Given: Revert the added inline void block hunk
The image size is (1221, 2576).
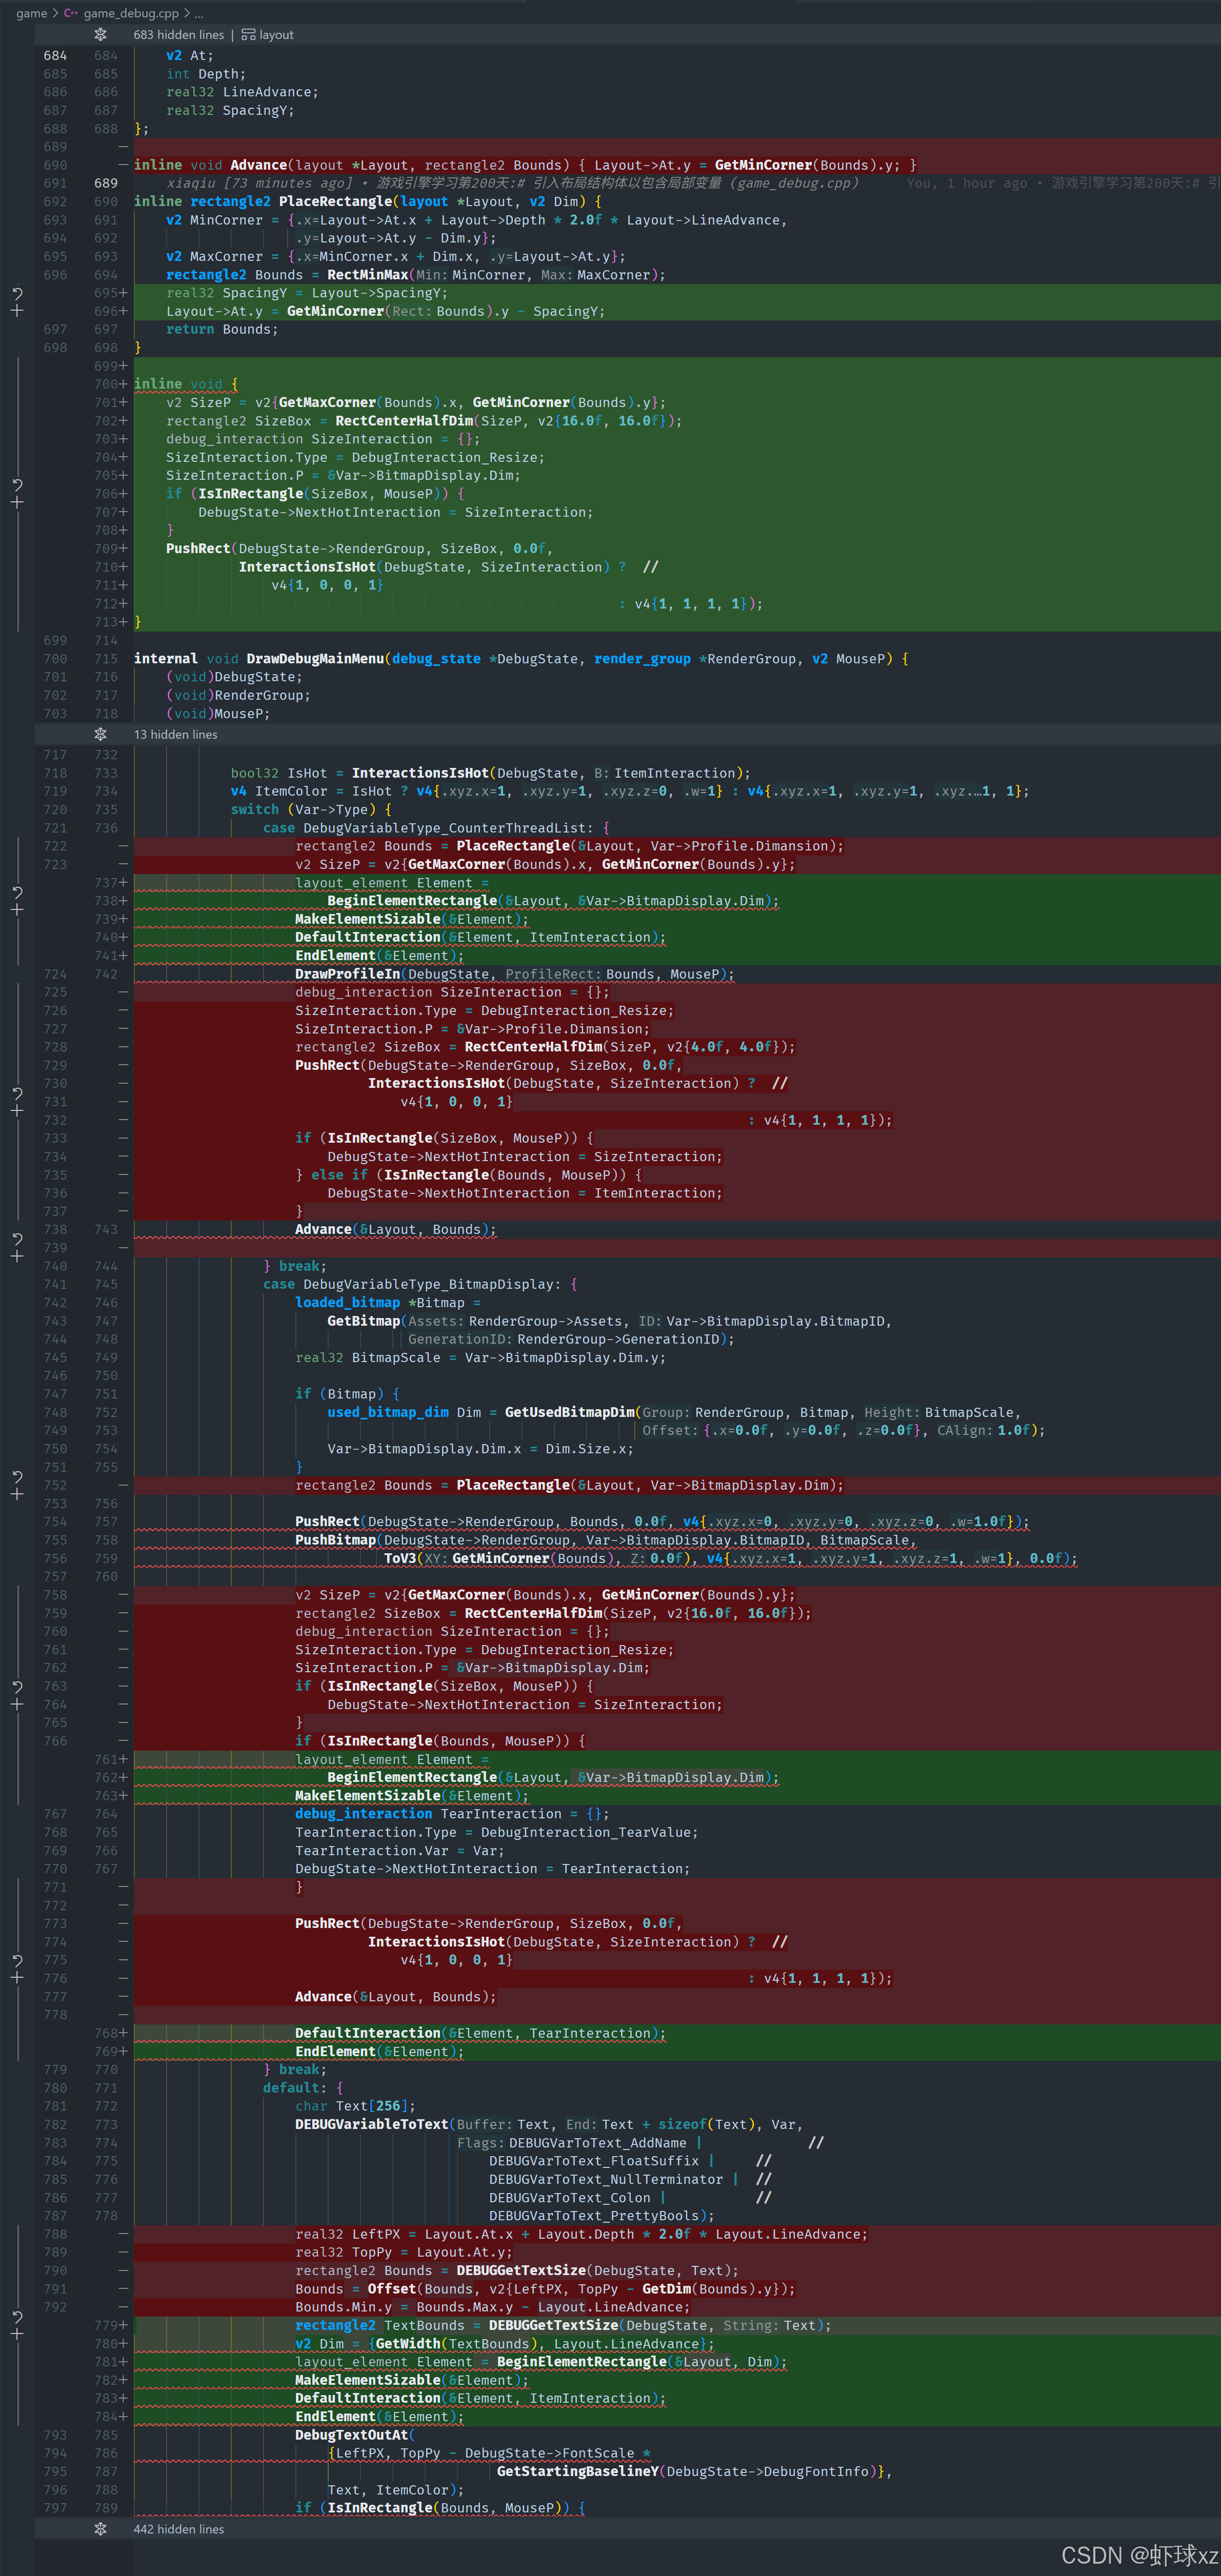Looking at the screenshot, I should tap(17, 485).
